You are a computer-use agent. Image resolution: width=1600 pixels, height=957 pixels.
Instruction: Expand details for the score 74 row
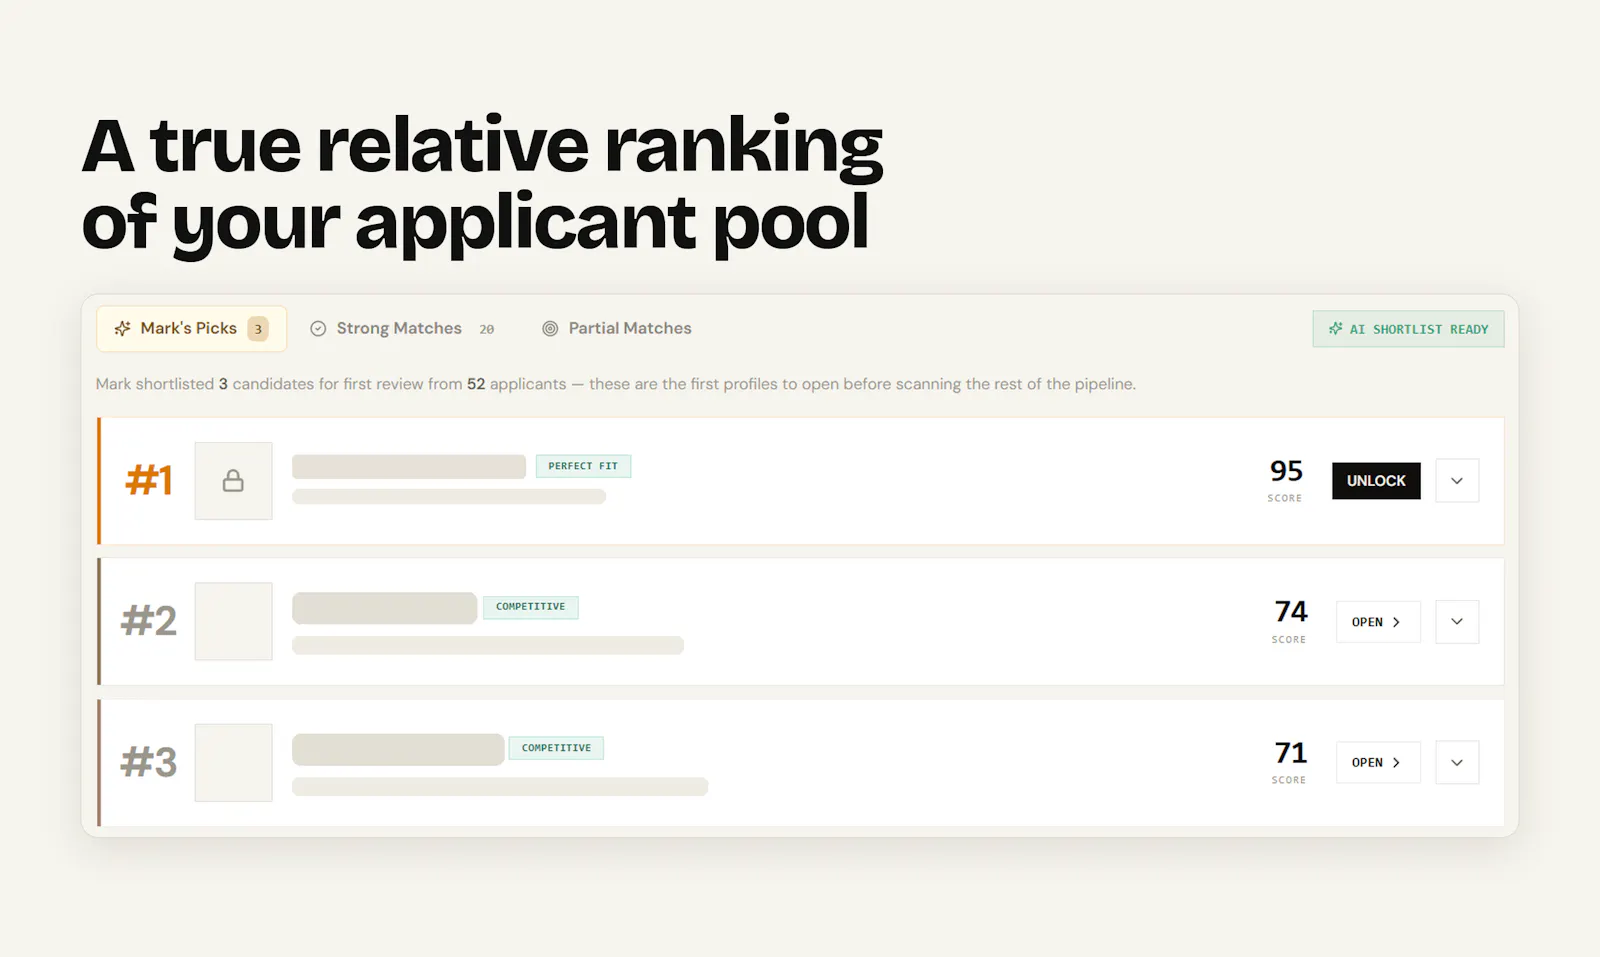pyautogui.click(x=1457, y=622)
